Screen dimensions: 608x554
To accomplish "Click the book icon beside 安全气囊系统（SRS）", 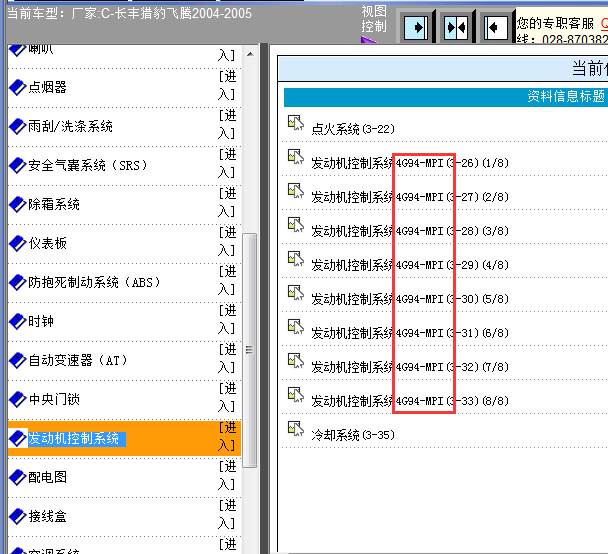I will [x=17, y=166].
